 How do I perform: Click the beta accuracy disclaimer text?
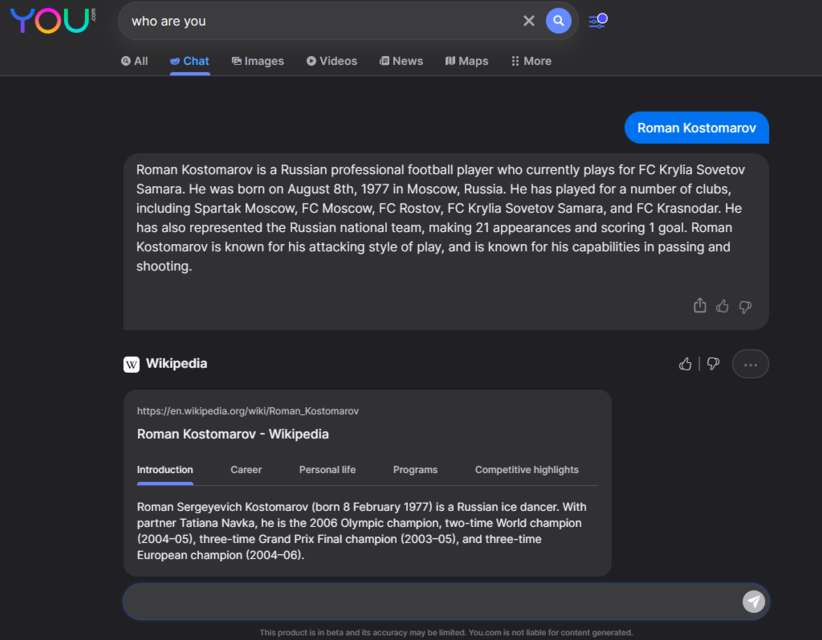pos(446,633)
